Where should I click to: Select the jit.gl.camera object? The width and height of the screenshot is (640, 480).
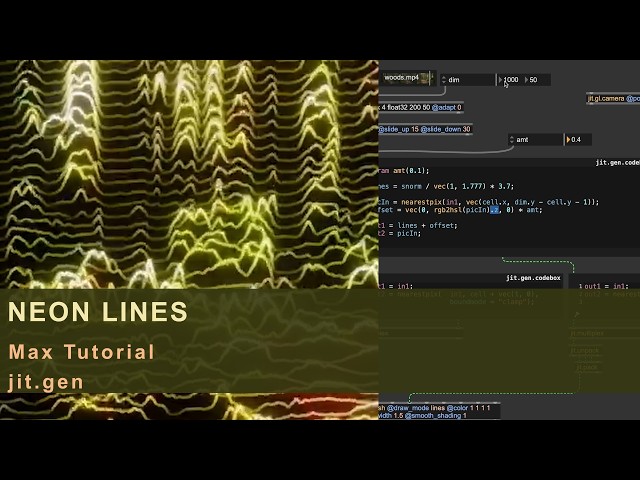613,99
